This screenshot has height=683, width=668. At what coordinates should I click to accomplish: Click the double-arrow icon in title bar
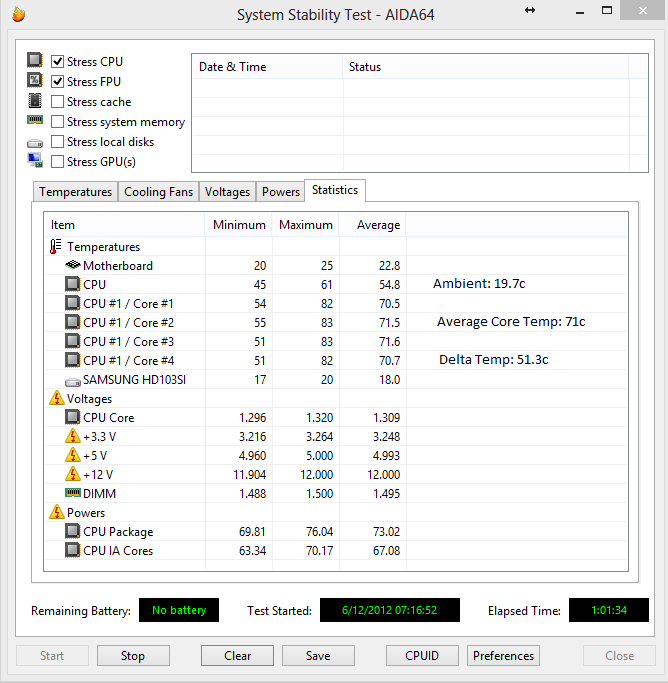(530, 10)
